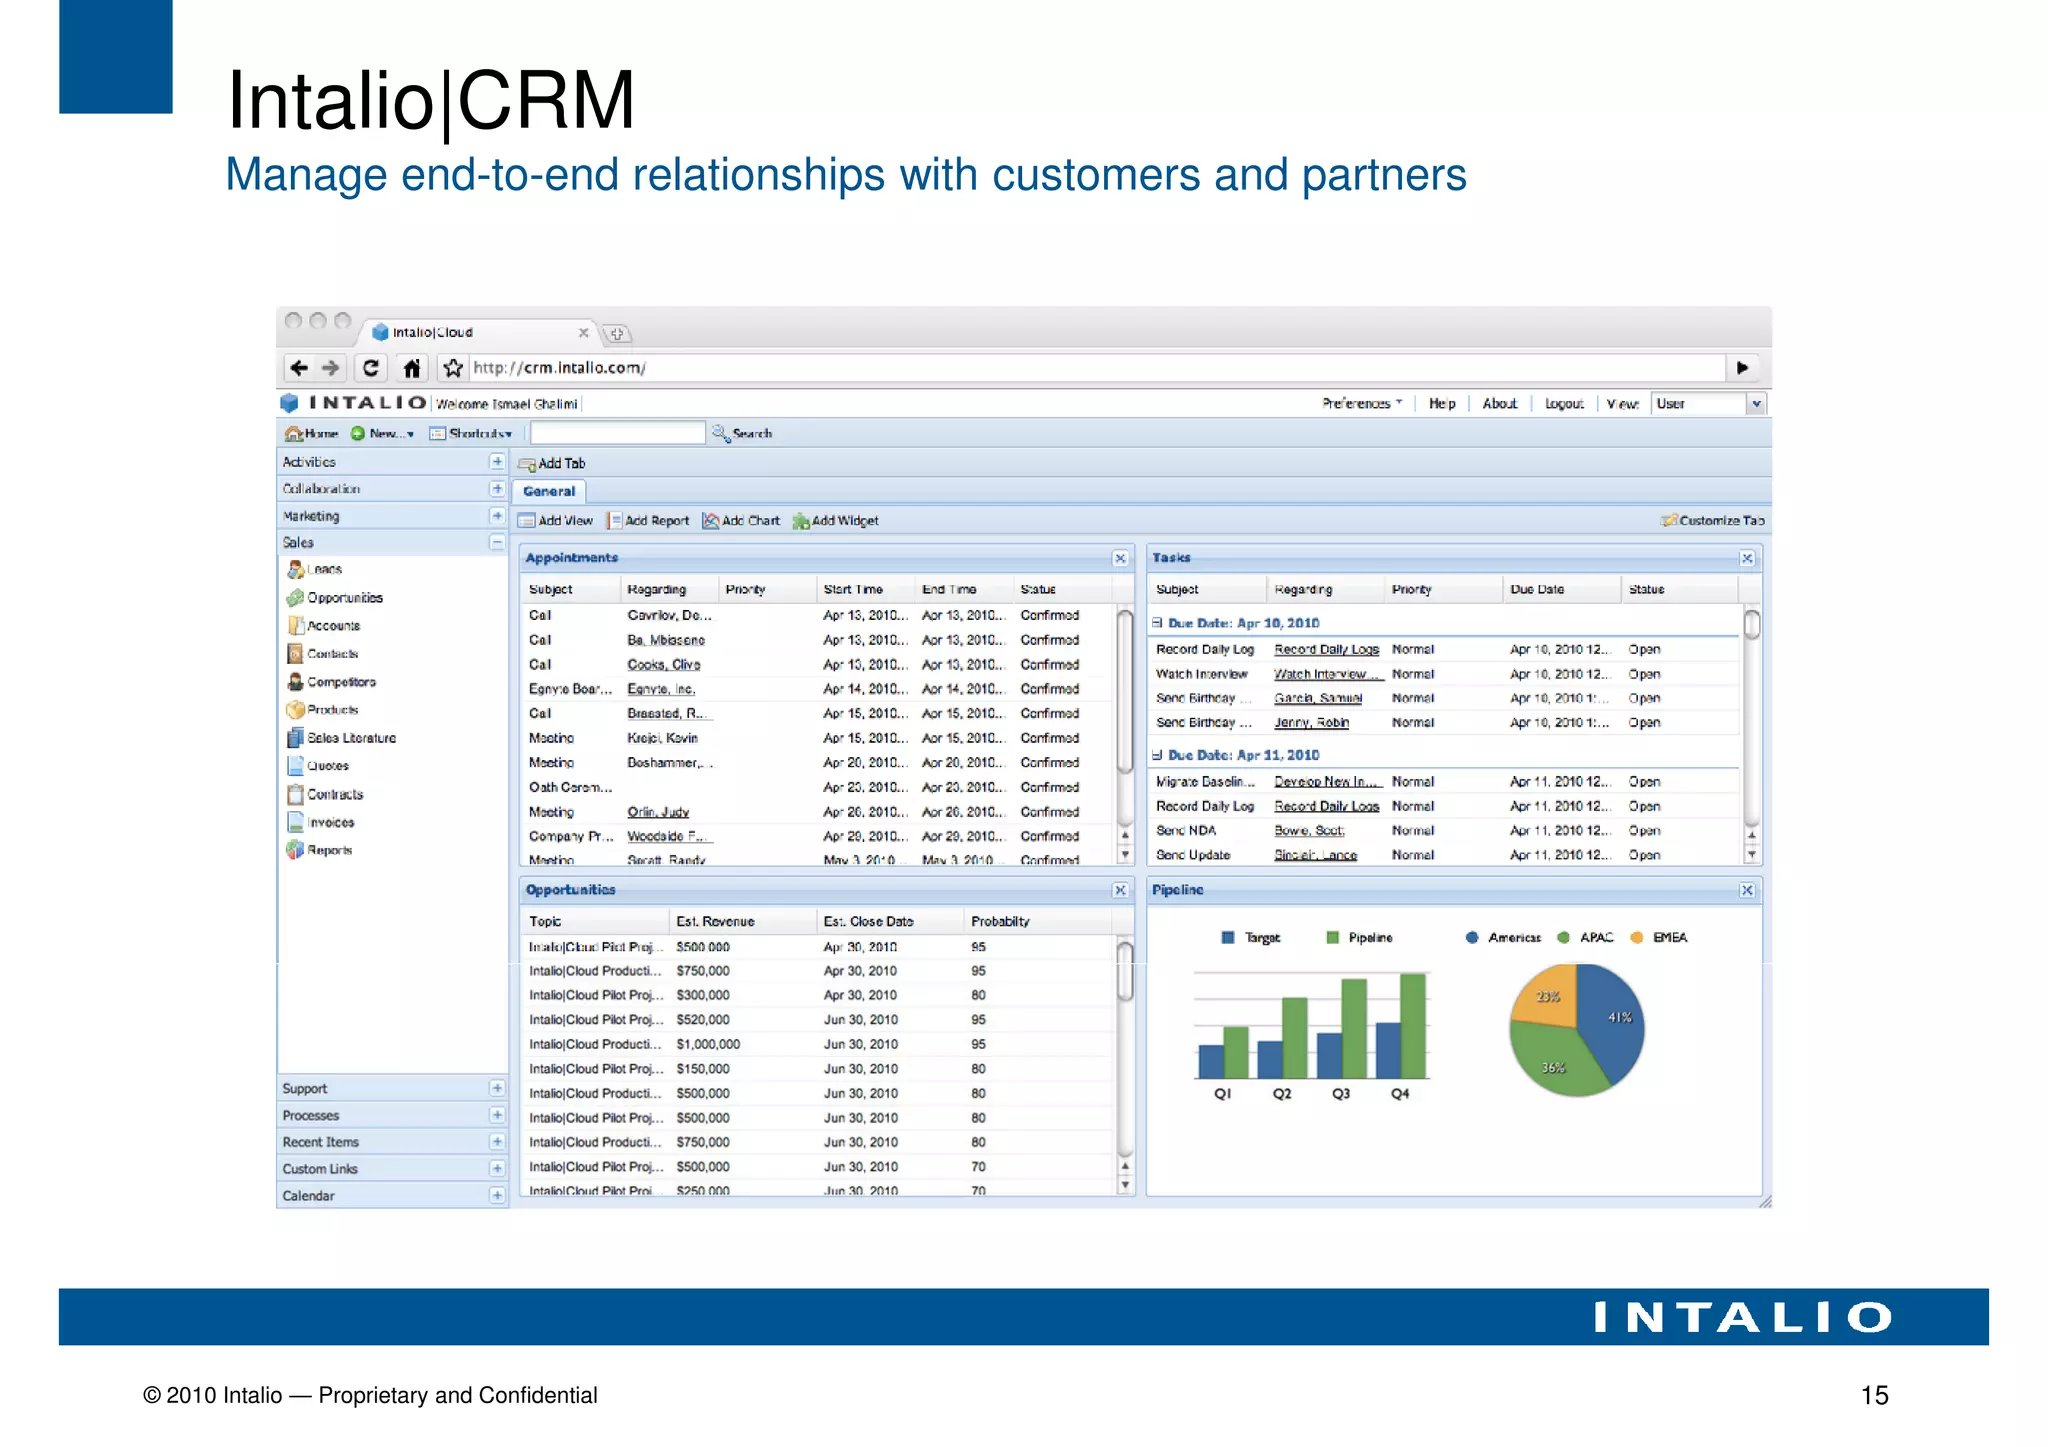Screen dimensions: 2048x1447
Task: Open the View User combo box
Action: point(1708,403)
